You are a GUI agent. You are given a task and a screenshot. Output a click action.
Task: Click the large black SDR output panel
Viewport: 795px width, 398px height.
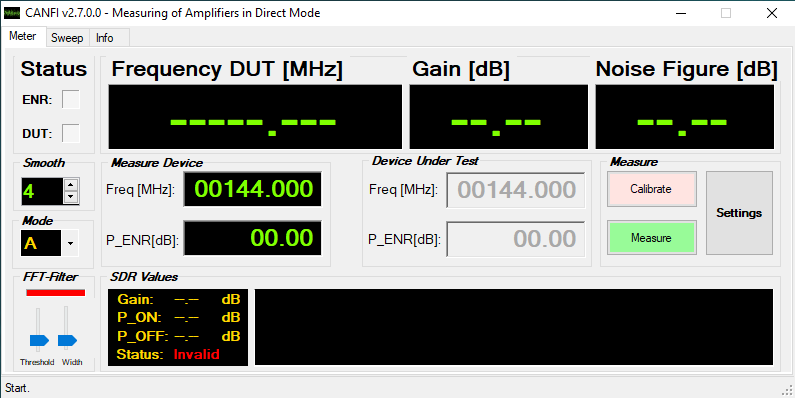tap(514, 327)
